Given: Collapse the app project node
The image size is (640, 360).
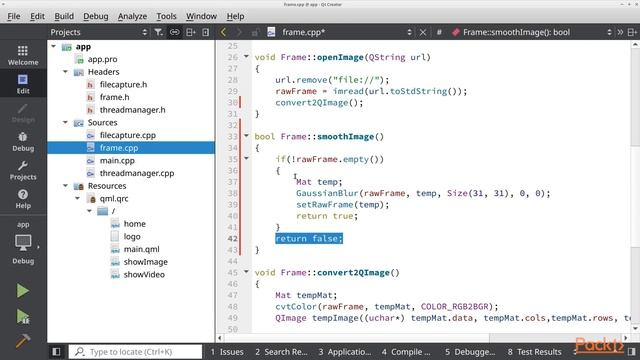Looking at the screenshot, I should 53,47.
